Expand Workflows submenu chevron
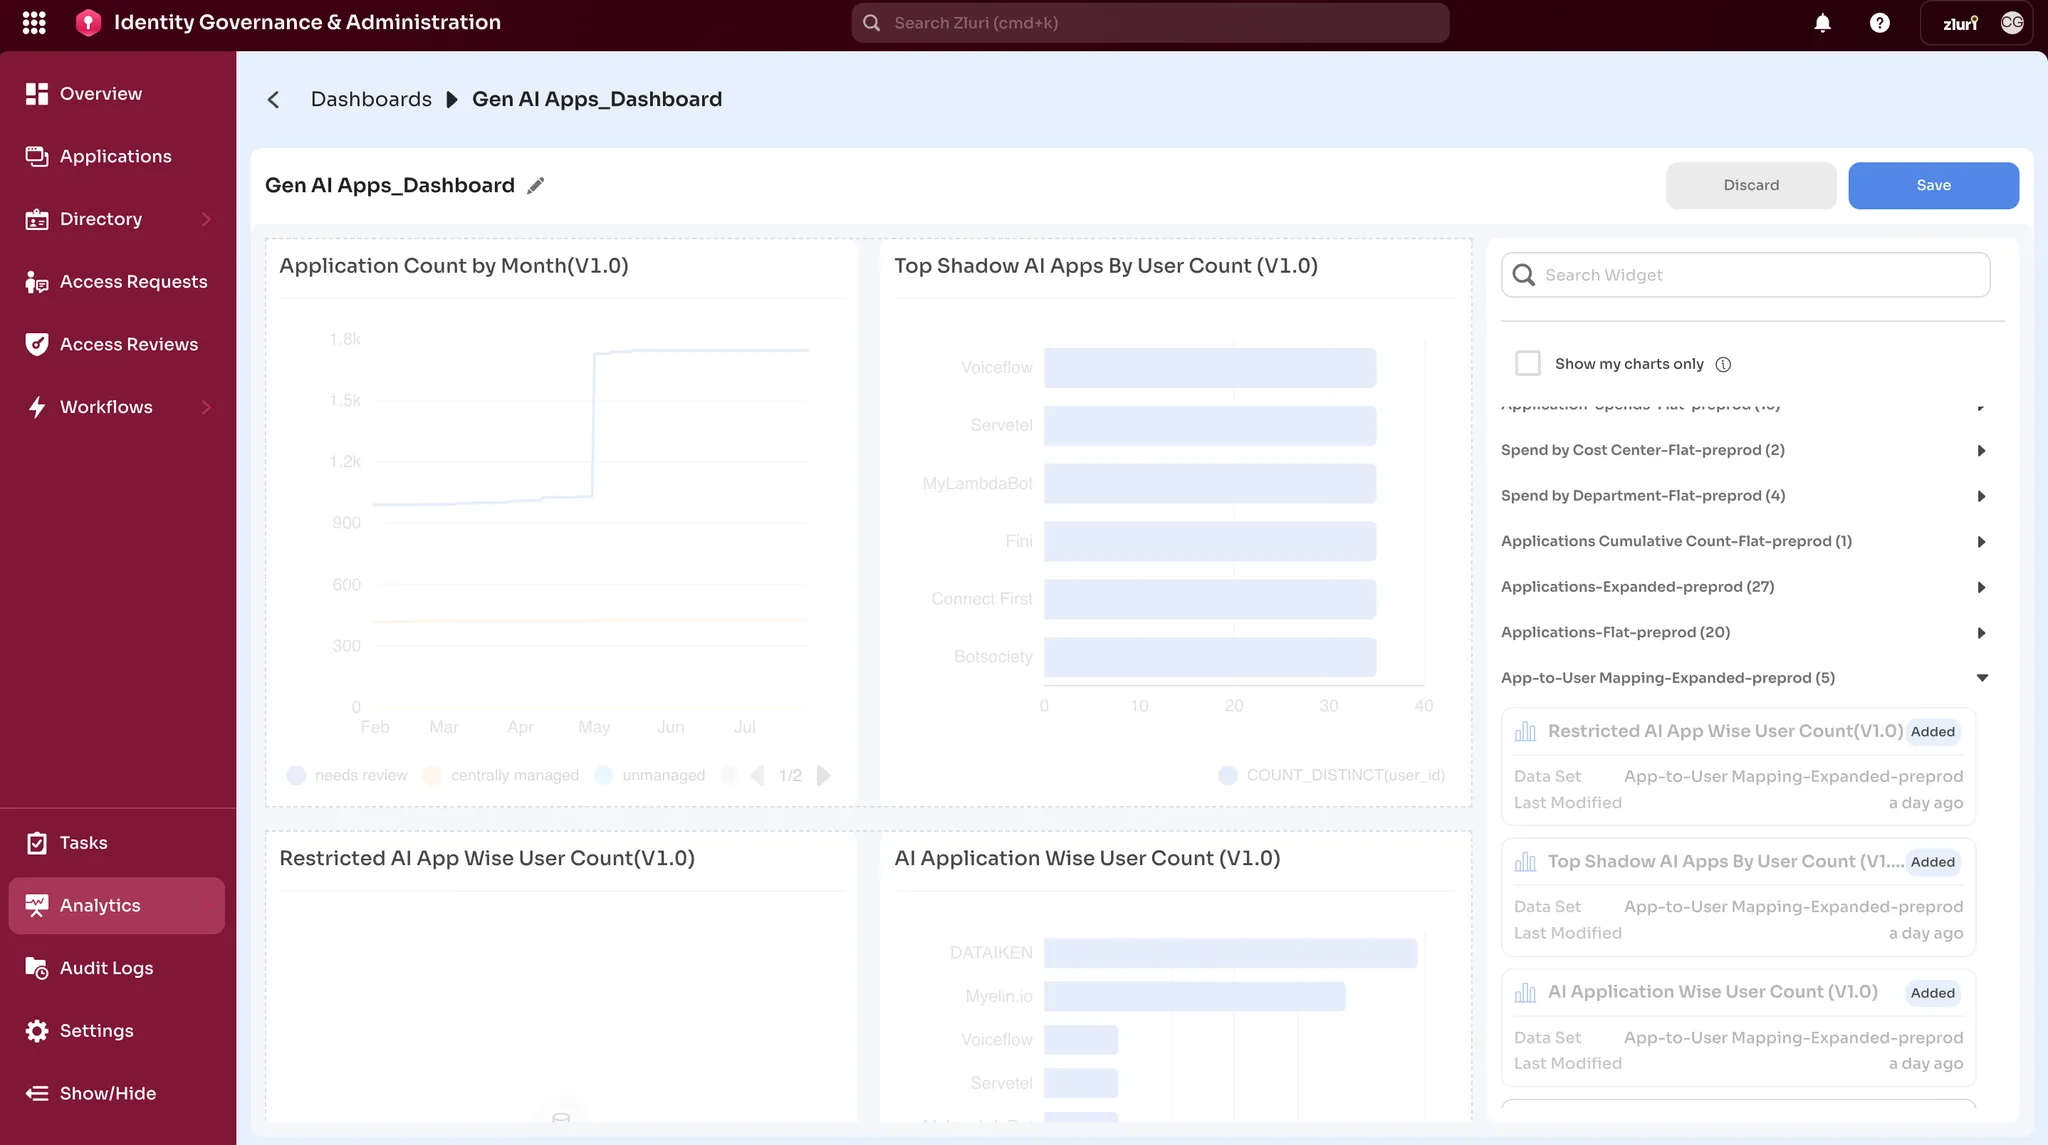This screenshot has height=1145, width=2048. pyautogui.click(x=206, y=407)
